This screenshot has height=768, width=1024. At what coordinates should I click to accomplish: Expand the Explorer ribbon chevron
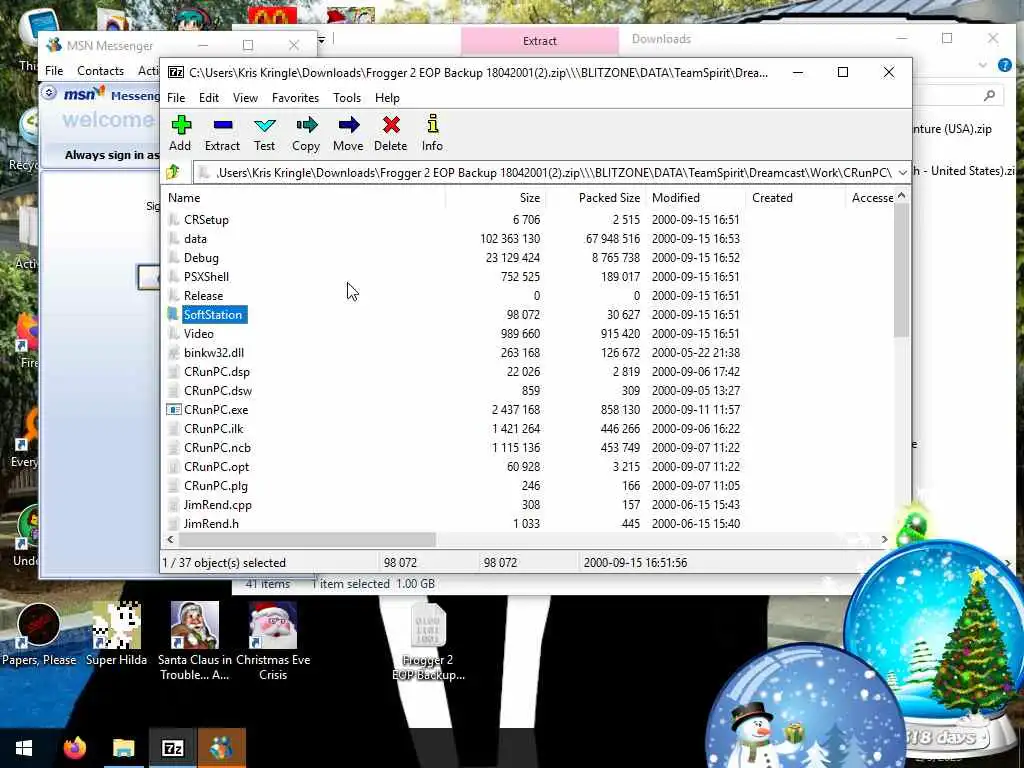[982, 65]
